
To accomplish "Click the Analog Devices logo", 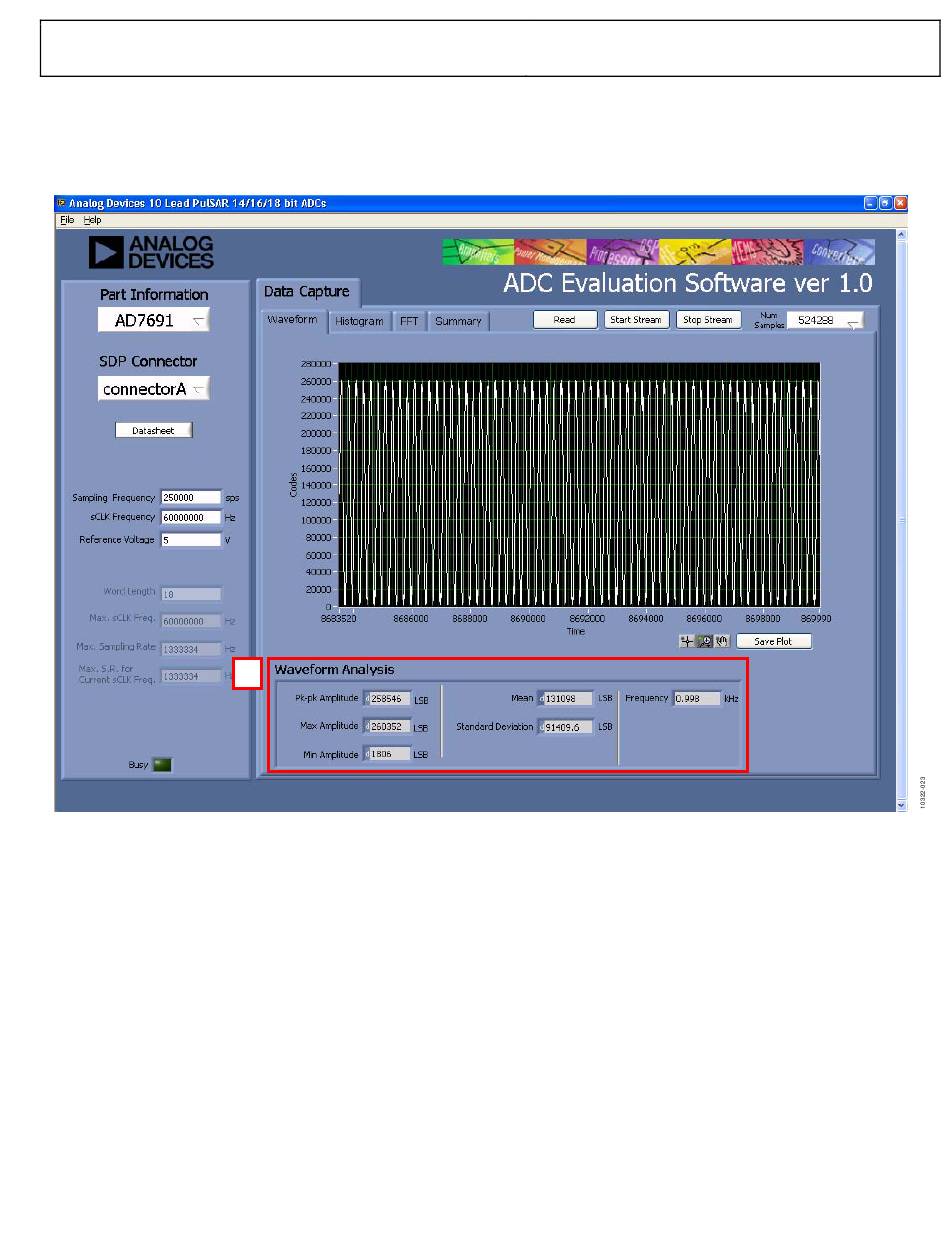I will click(151, 252).
